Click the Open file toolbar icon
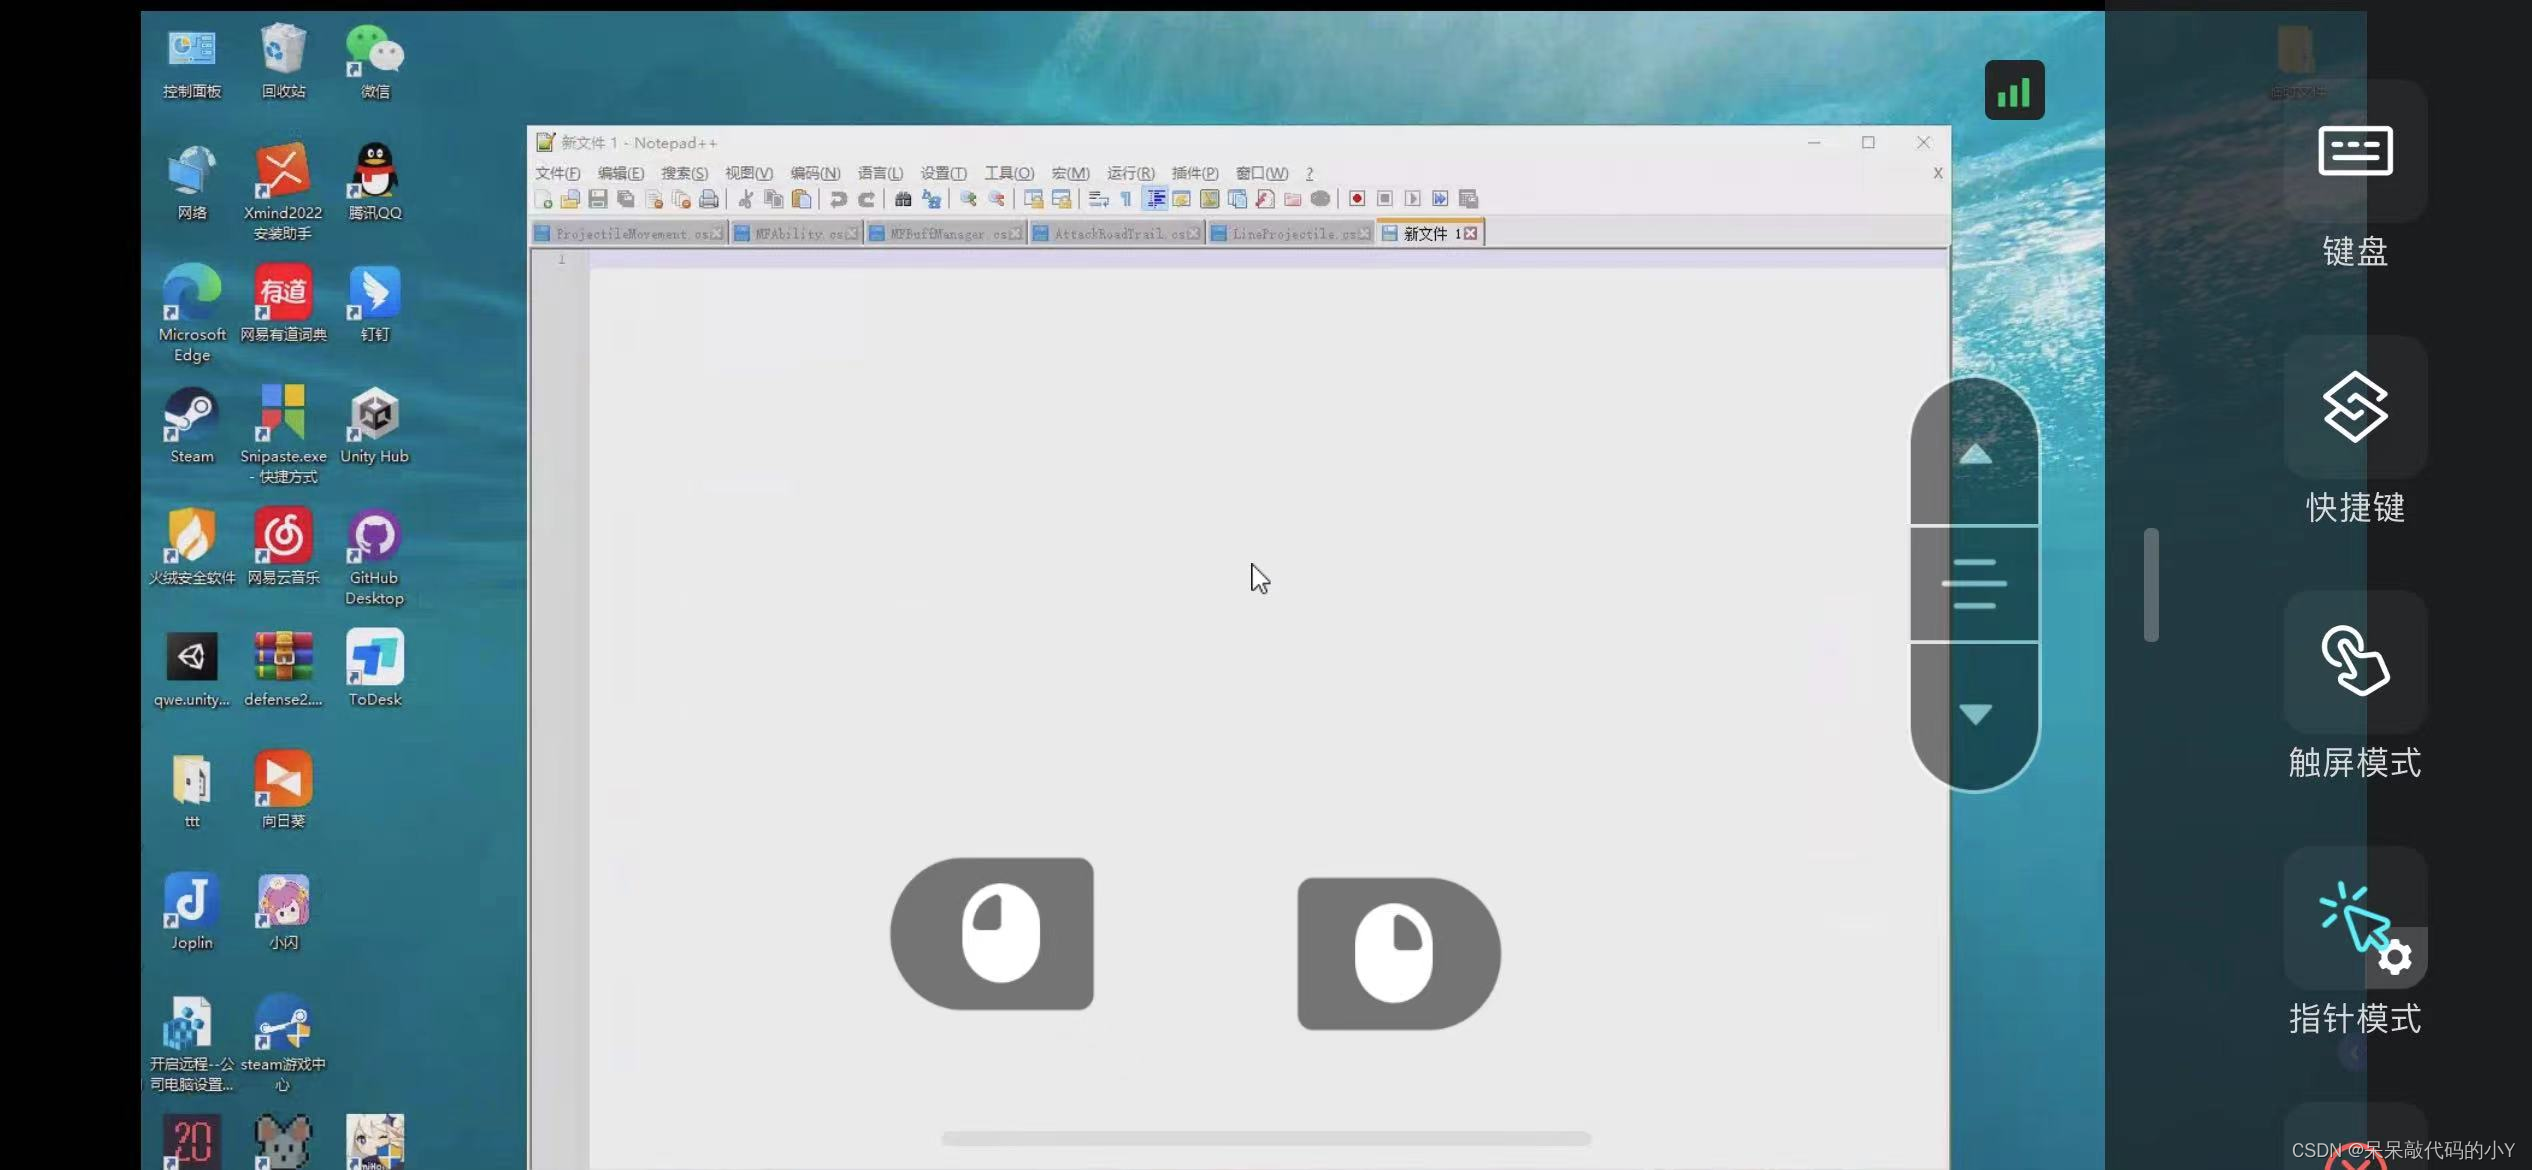The image size is (2532, 1170). [x=571, y=199]
